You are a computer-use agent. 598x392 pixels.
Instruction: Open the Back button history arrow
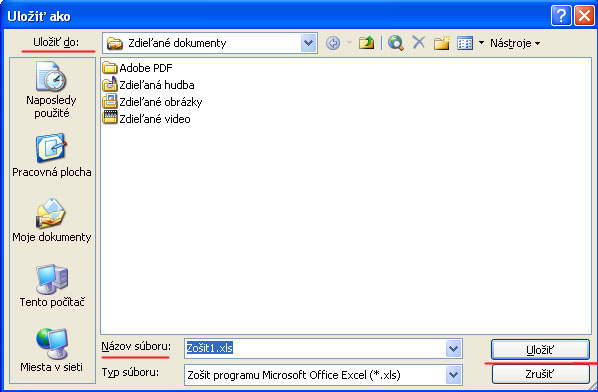tap(349, 43)
